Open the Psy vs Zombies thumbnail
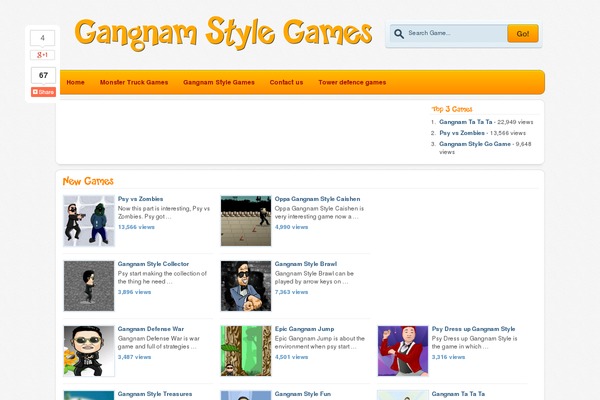Screen dimensions: 600x400 (89, 221)
